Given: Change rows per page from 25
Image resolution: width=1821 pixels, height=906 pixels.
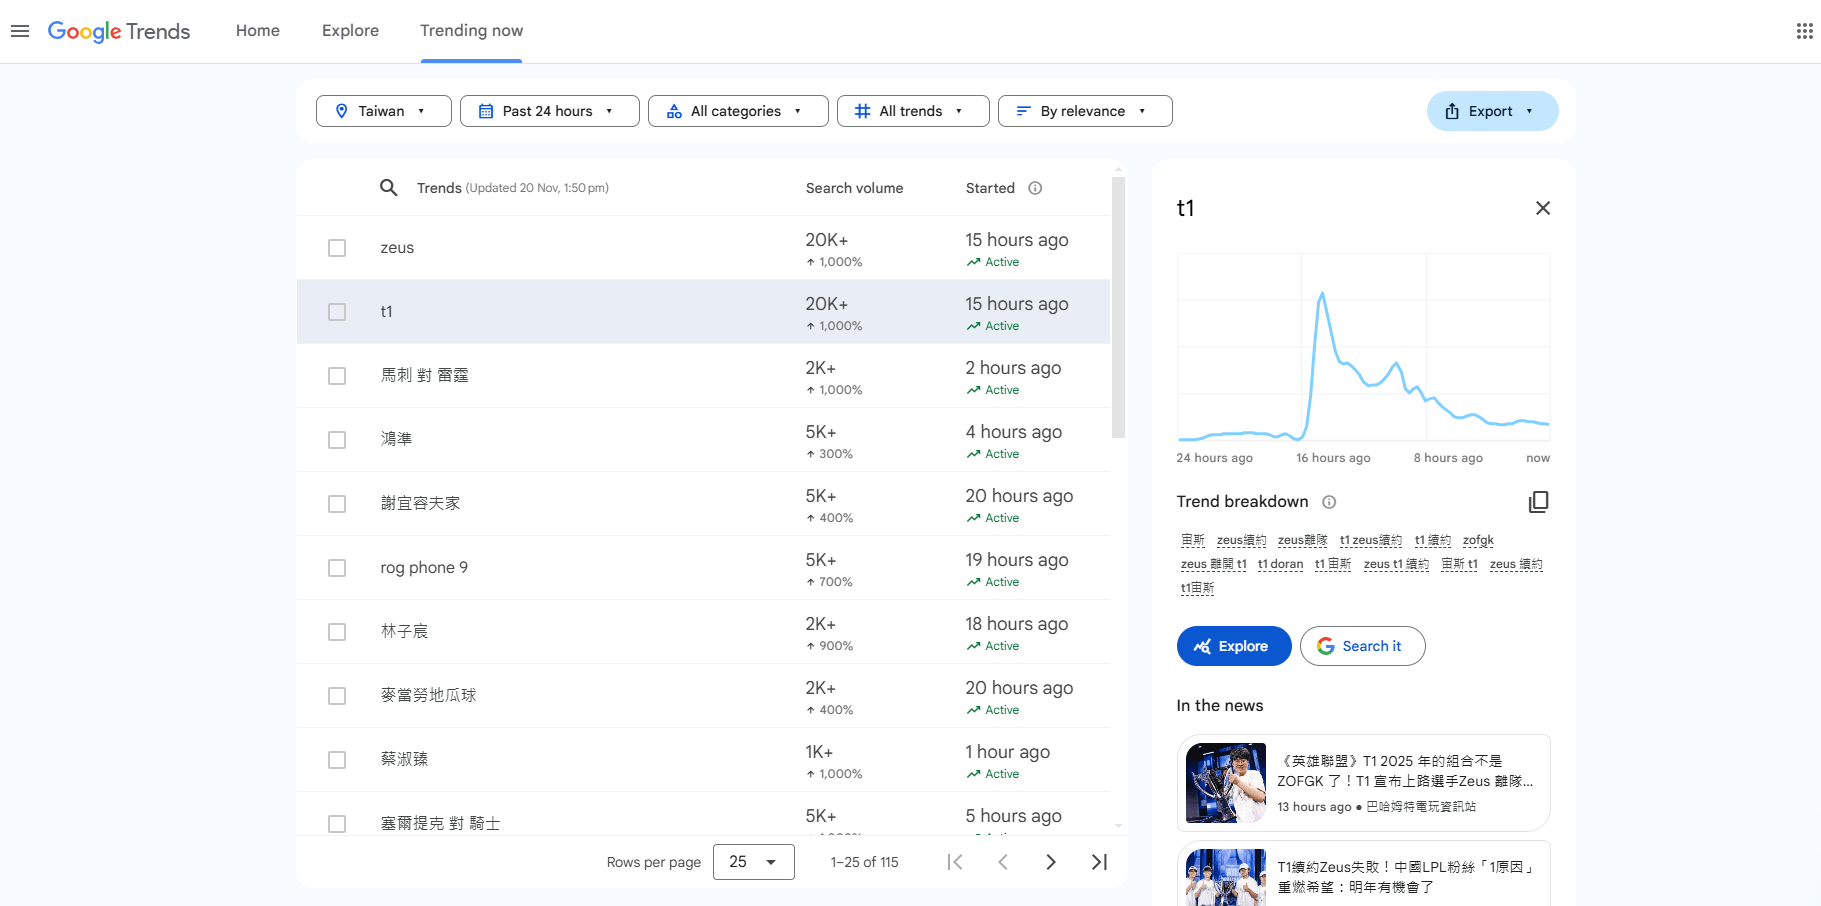Looking at the screenshot, I should pyautogui.click(x=754, y=862).
